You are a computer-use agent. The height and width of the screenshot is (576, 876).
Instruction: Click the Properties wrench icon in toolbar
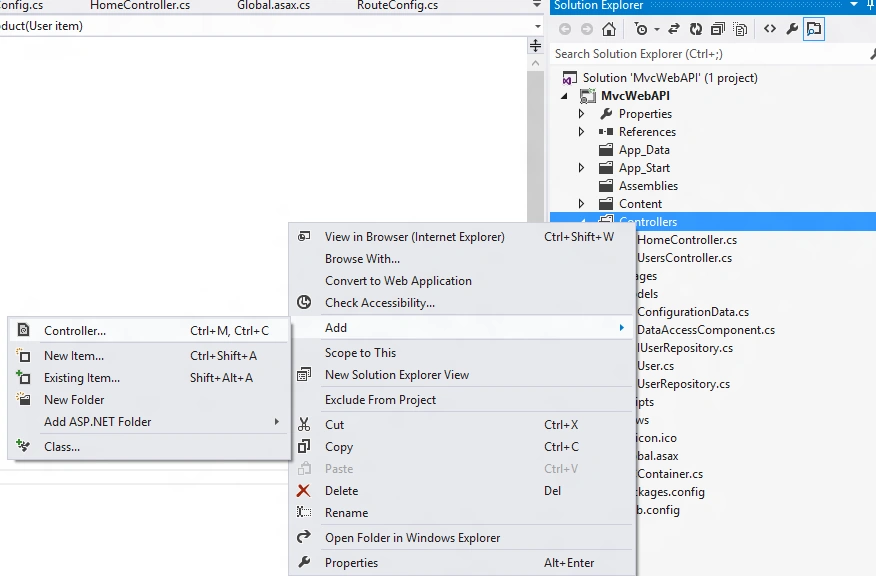(x=792, y=29)
